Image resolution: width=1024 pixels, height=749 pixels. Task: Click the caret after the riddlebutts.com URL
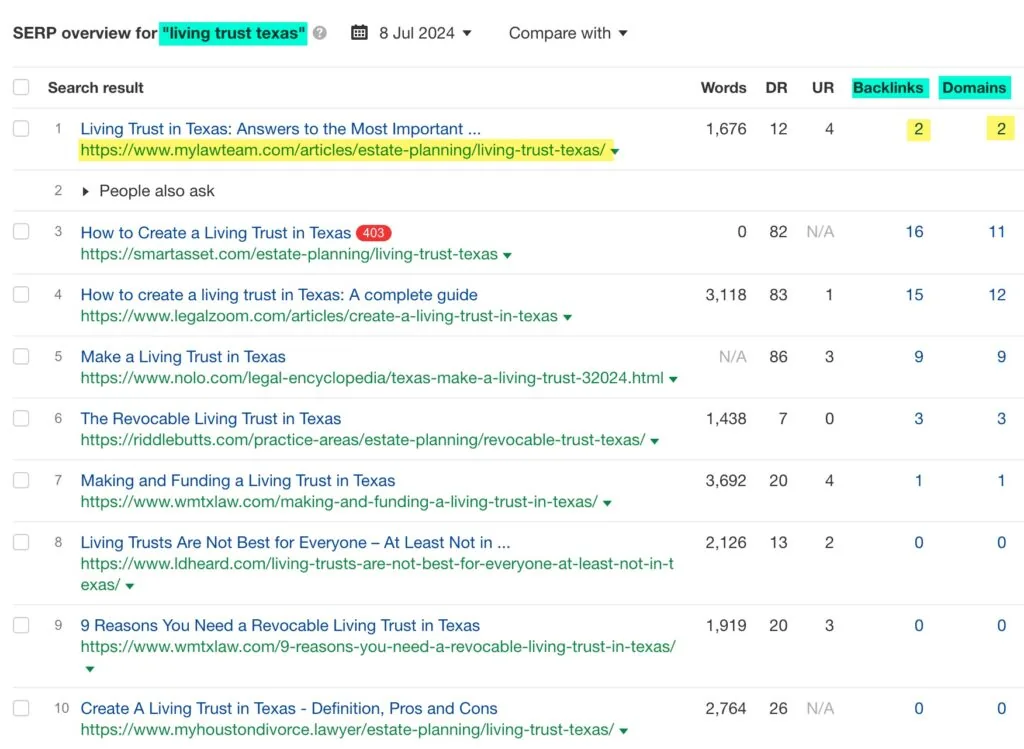(654, 441)
